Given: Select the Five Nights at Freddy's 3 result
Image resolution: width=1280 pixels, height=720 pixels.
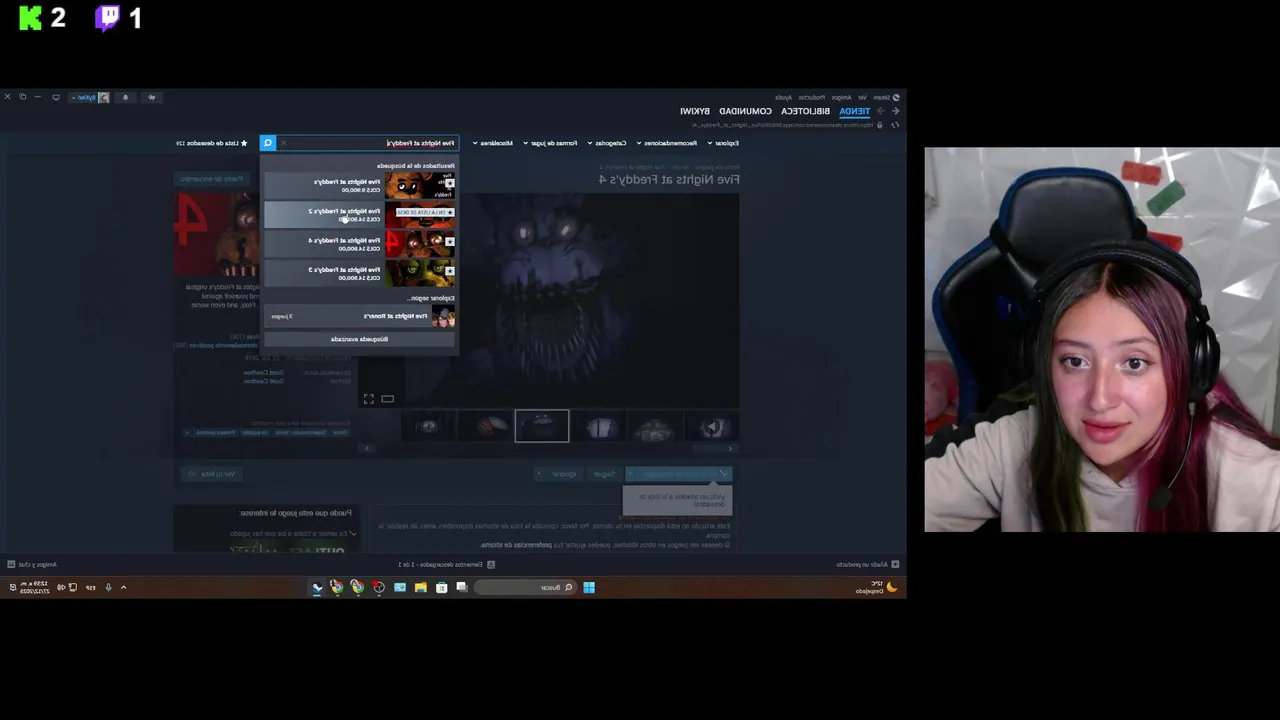Looking at the screenshot, I should (360, 272).
